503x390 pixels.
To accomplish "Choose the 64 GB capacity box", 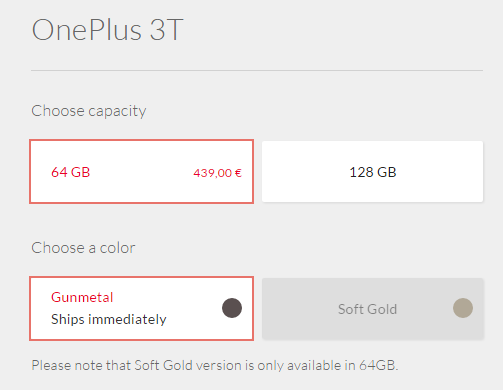I will click(142, 172).
